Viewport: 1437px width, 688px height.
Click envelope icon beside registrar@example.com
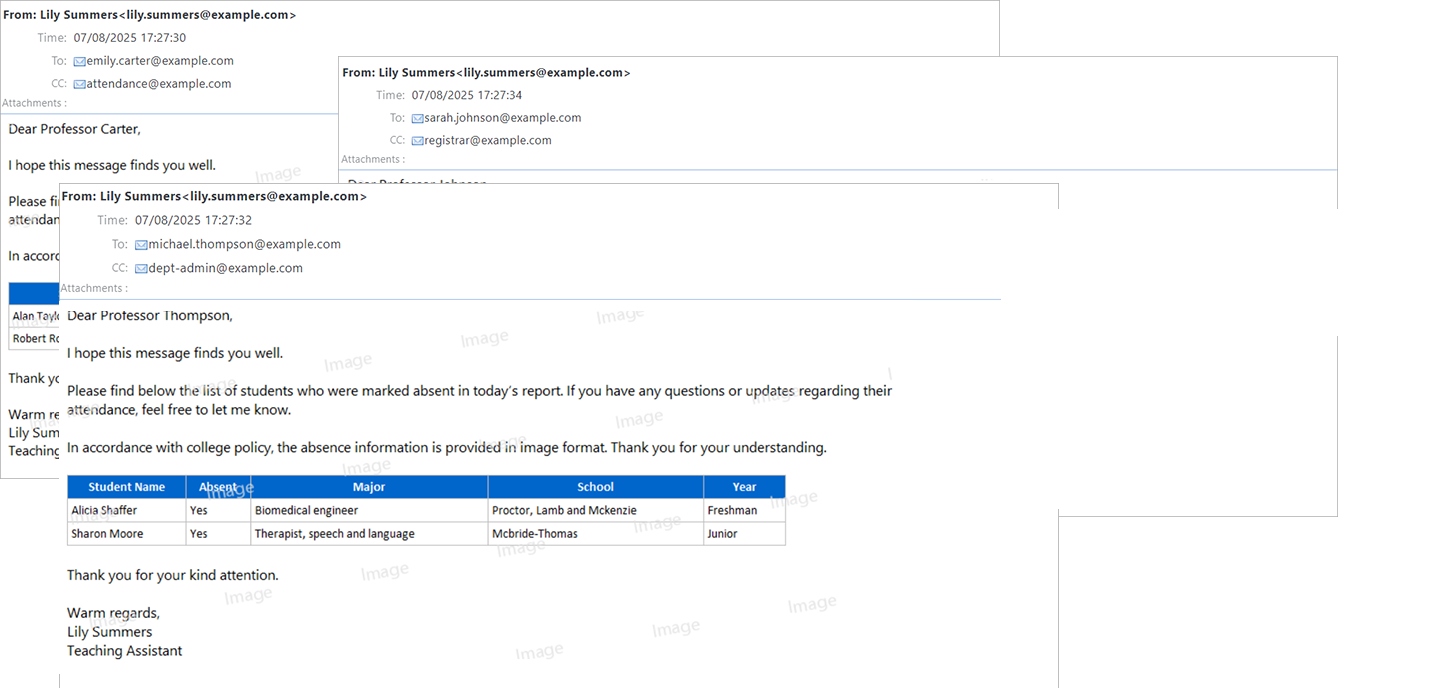tap(417, 141)
